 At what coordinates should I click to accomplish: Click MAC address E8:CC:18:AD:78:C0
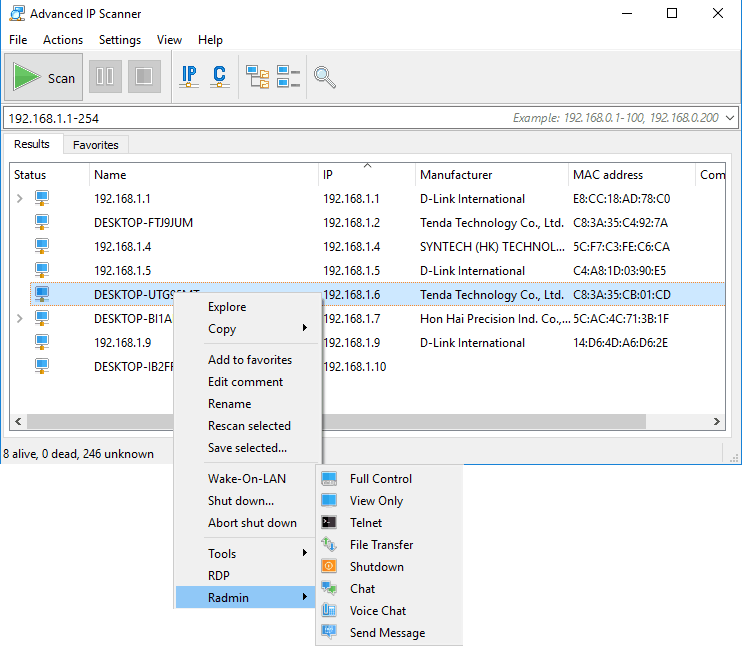621,199
